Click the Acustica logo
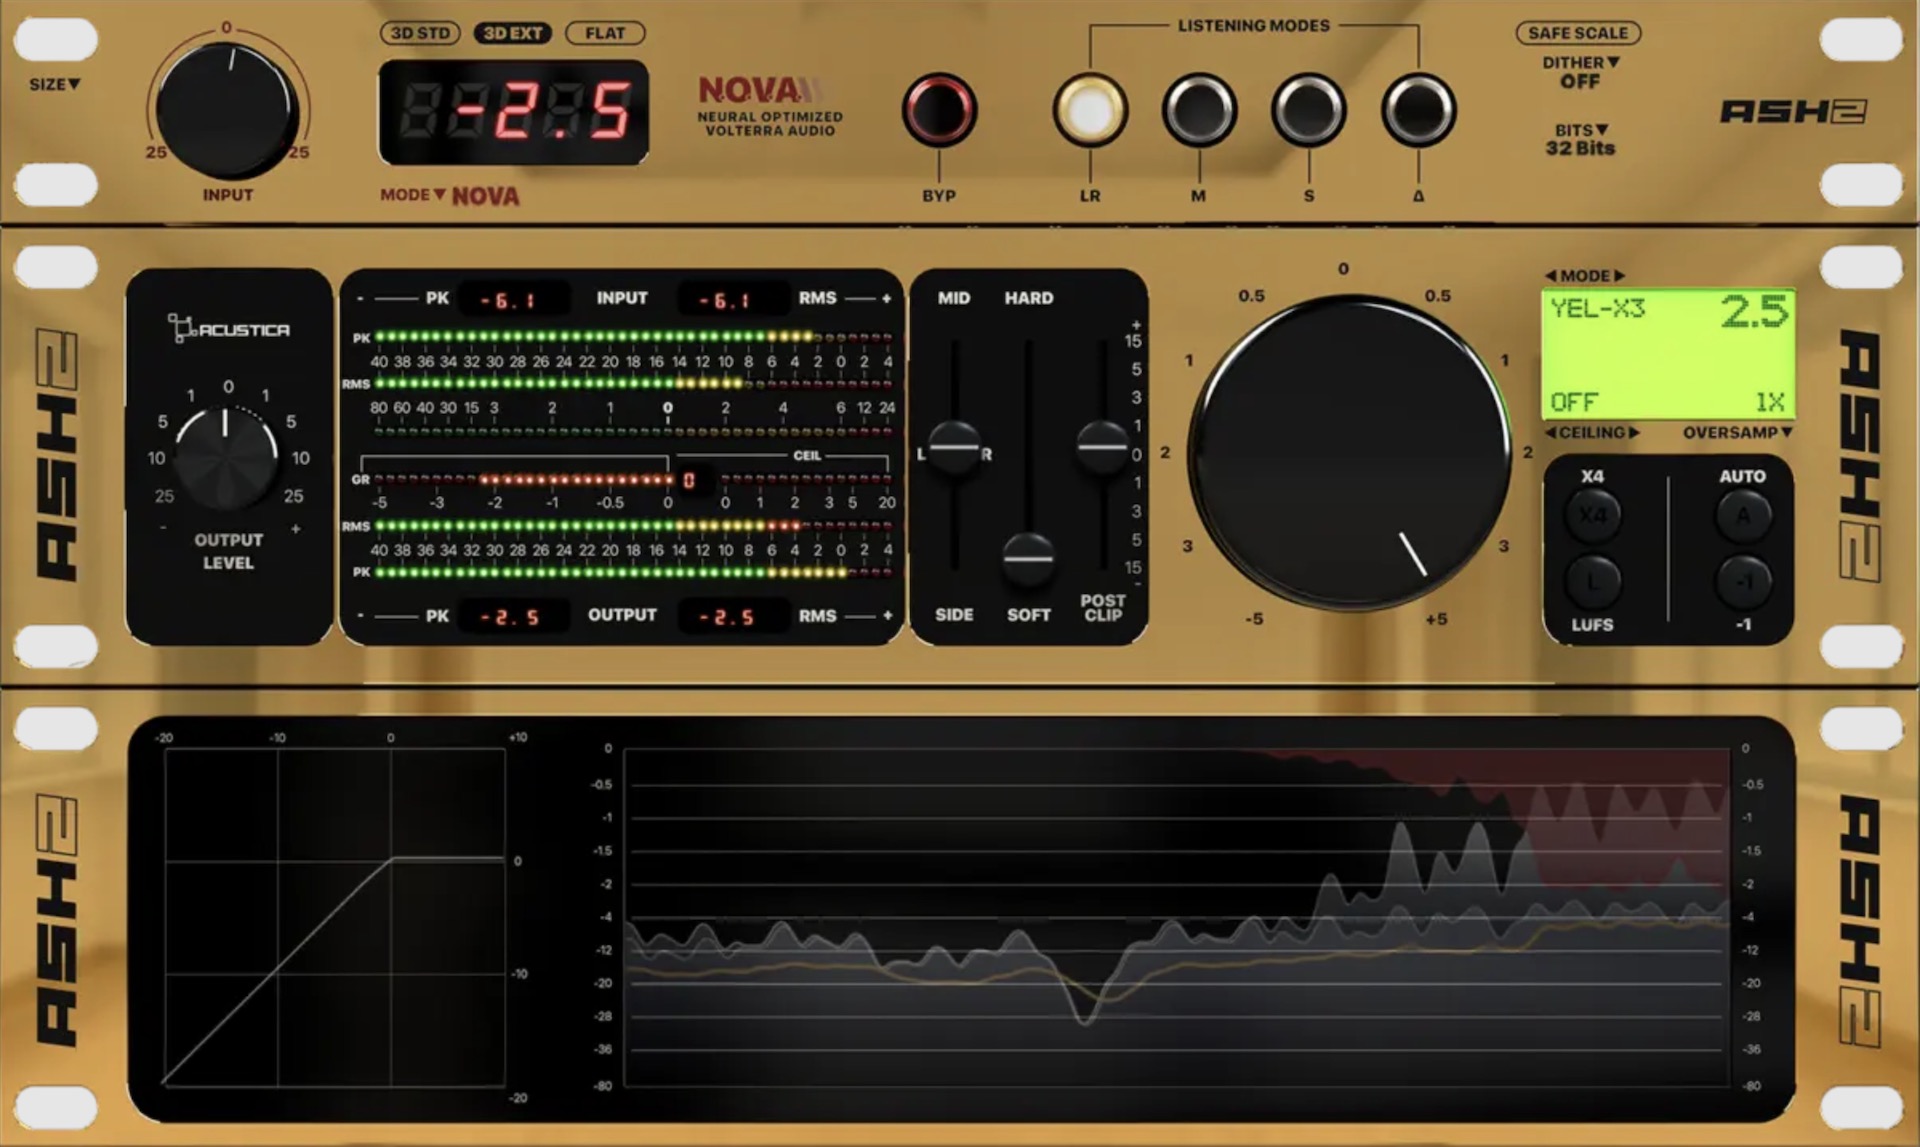The height and width of the screenshot is (1147, 1920). pos(229,328)
